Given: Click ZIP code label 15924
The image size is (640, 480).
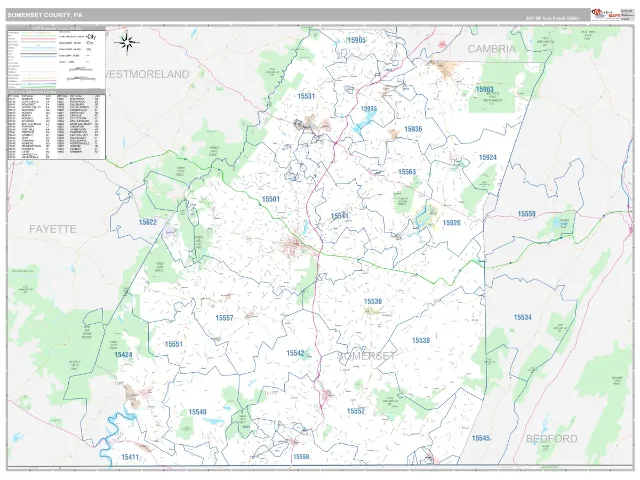Looking at the screenshot, I should pos(488,157).
